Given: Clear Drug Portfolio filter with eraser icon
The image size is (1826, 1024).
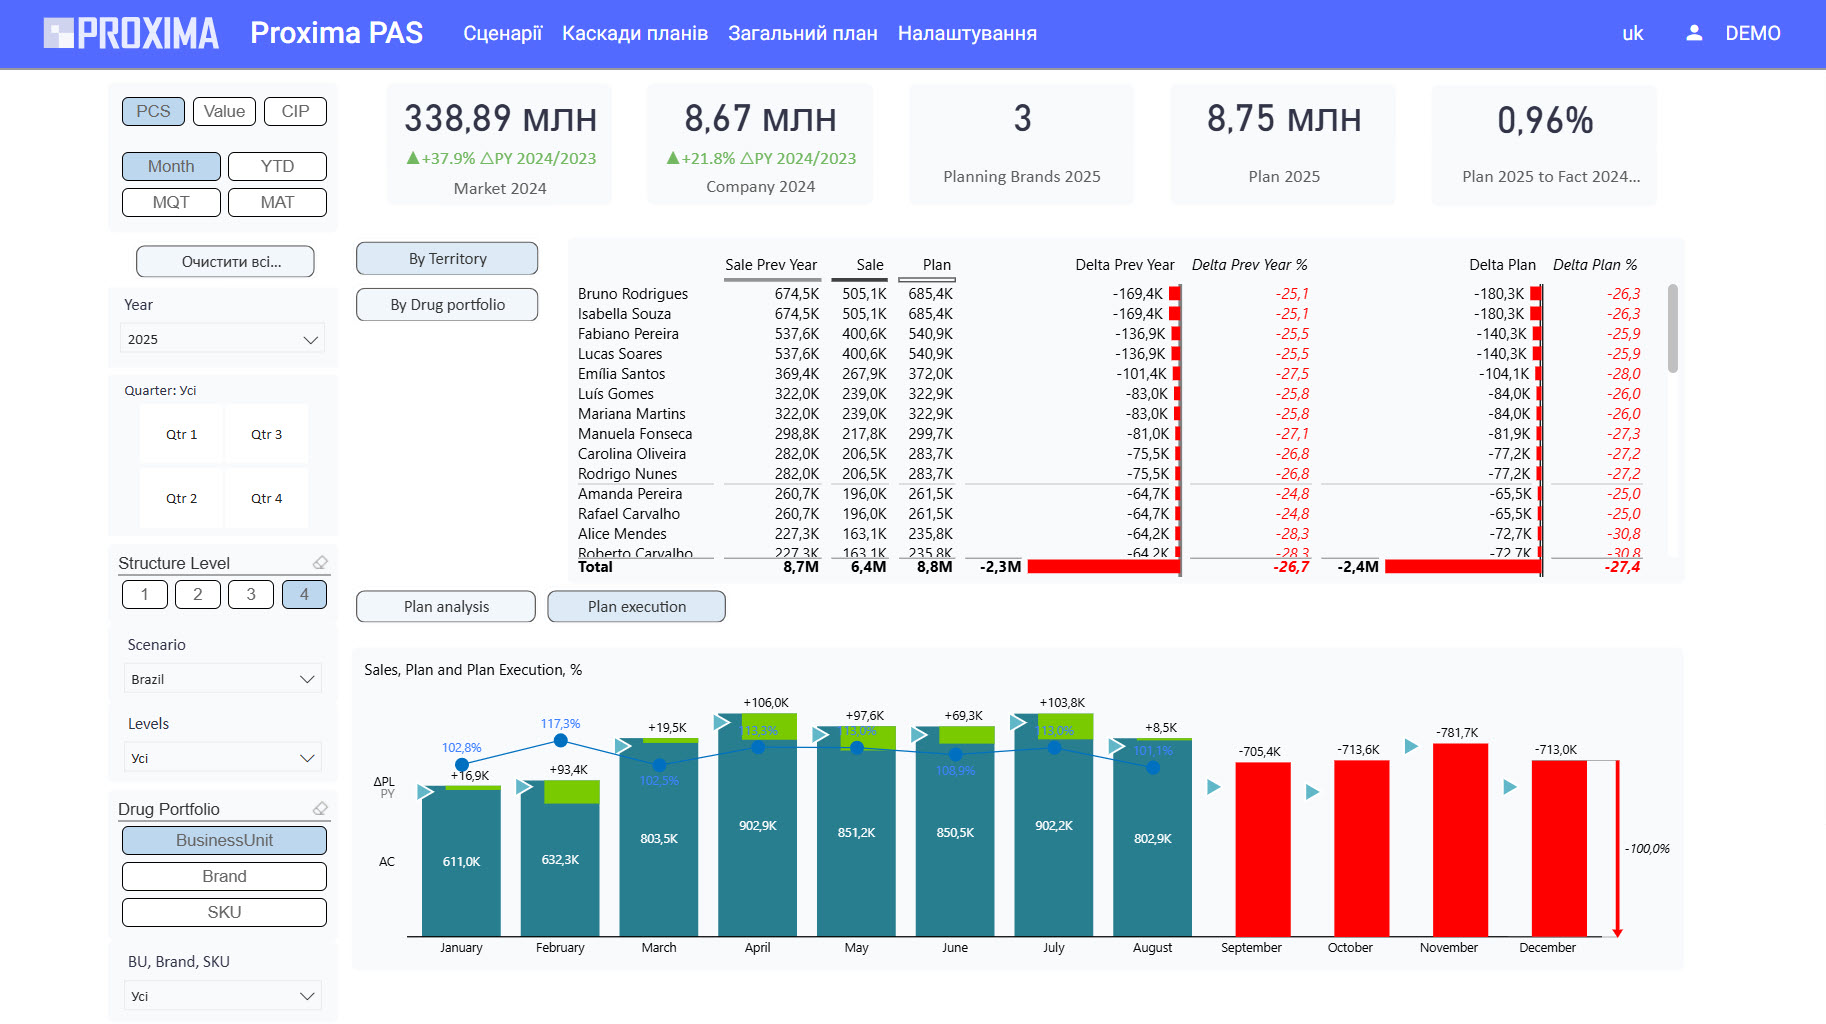Looking at the screenshot, I should coord(320,809).
